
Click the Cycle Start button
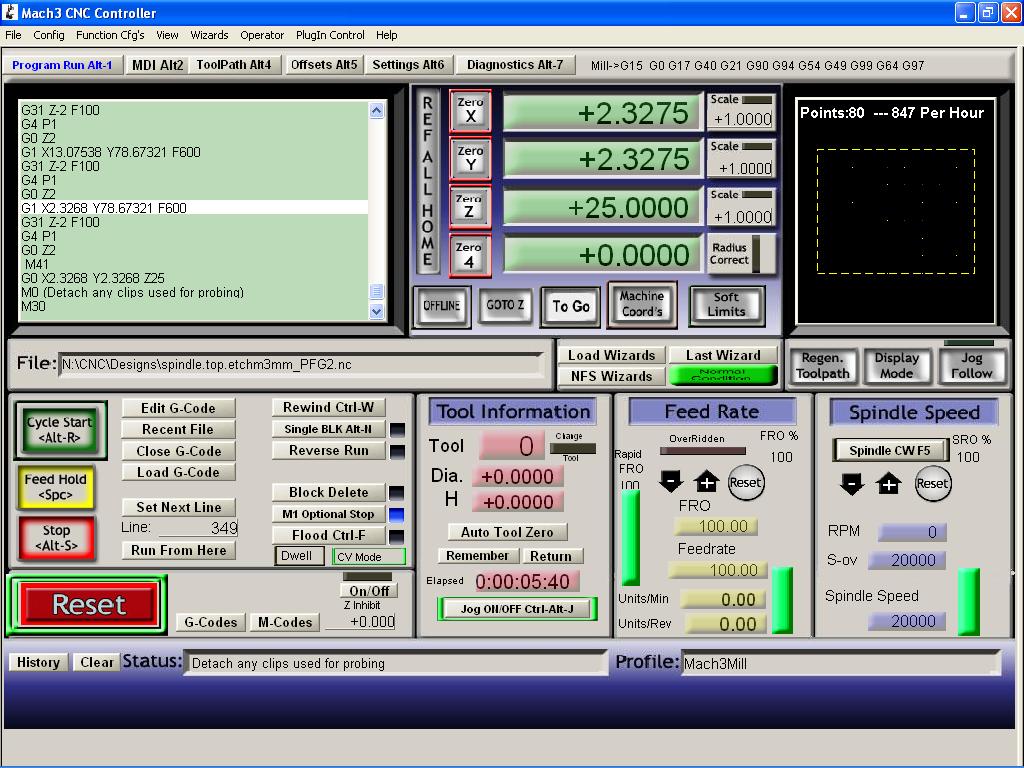click(59, 430)
